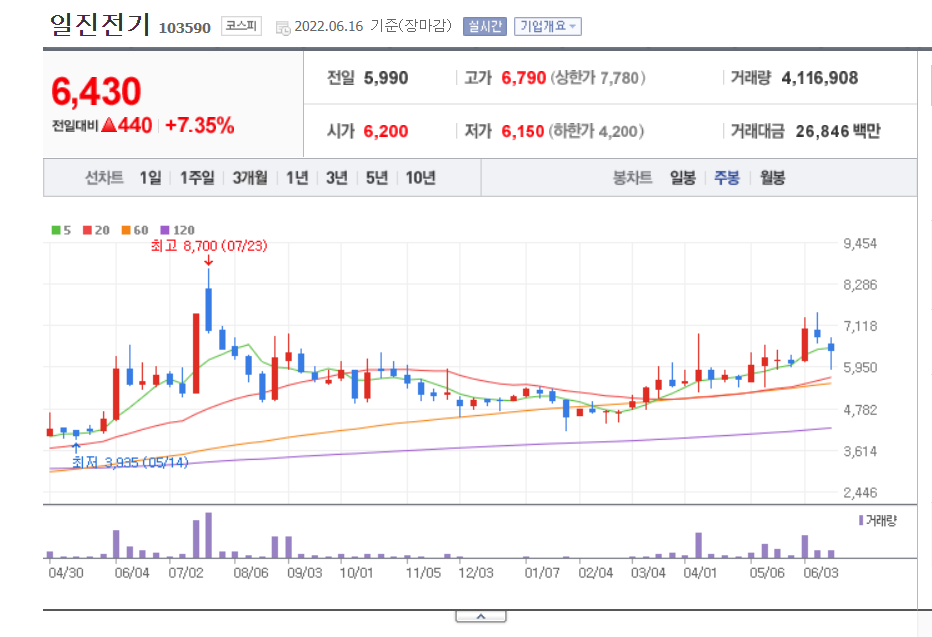
Task: Click the 고가 value 6,790
Action: coord(524,78)
